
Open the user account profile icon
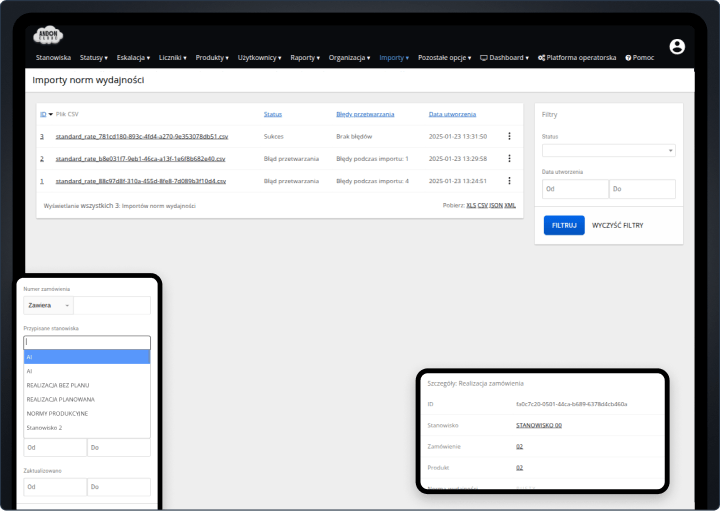pyautogui.click(x=677, y=47)
